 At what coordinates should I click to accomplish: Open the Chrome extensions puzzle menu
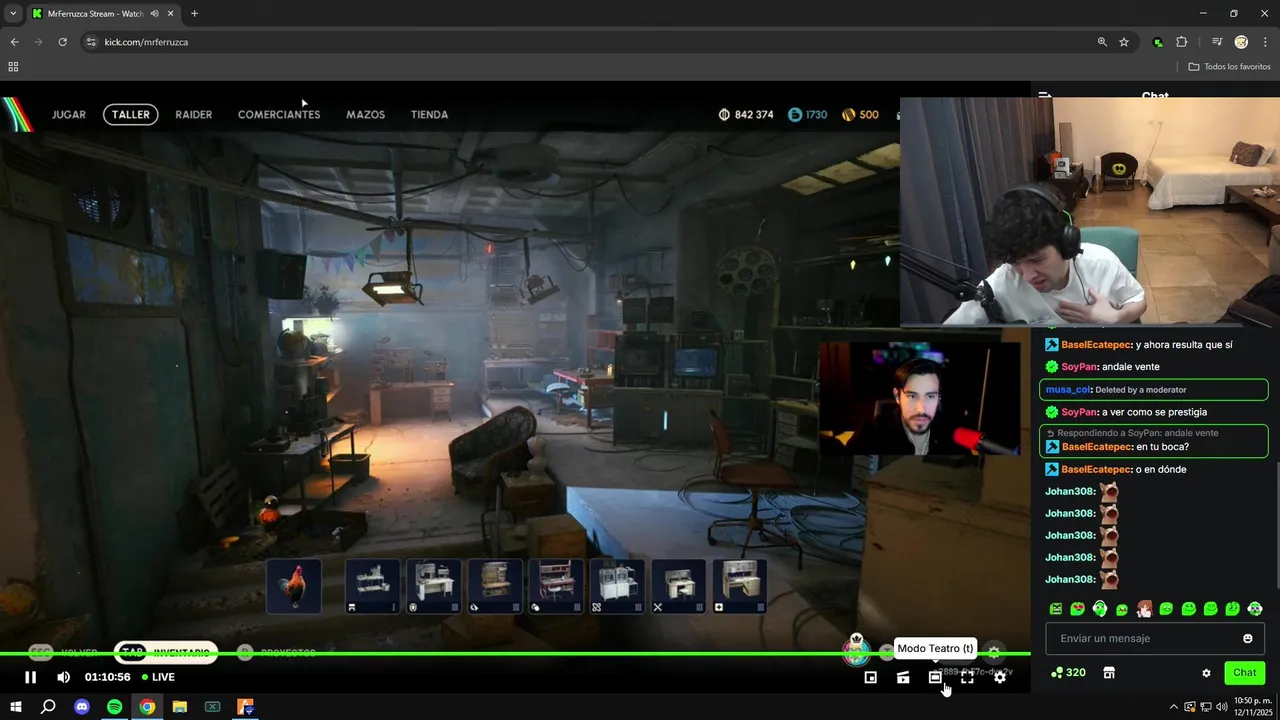click(1182, 42)
